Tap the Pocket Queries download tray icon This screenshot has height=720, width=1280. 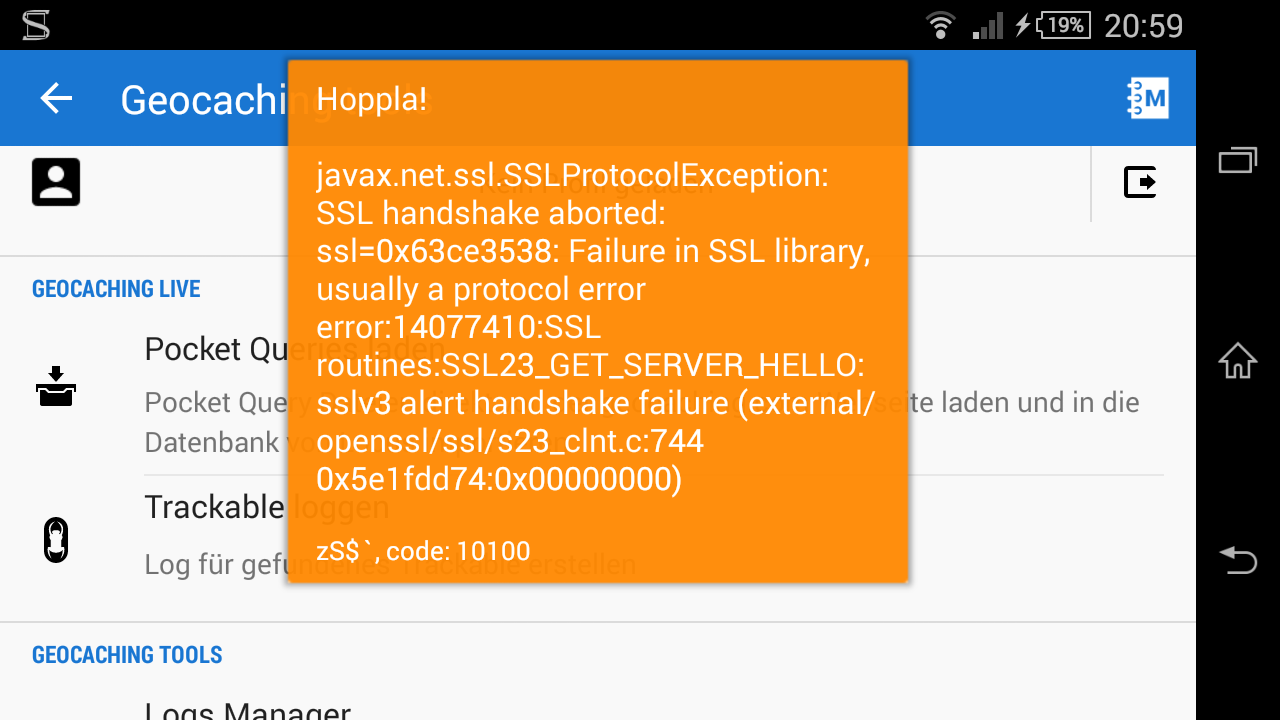click(x=56, y=386)
